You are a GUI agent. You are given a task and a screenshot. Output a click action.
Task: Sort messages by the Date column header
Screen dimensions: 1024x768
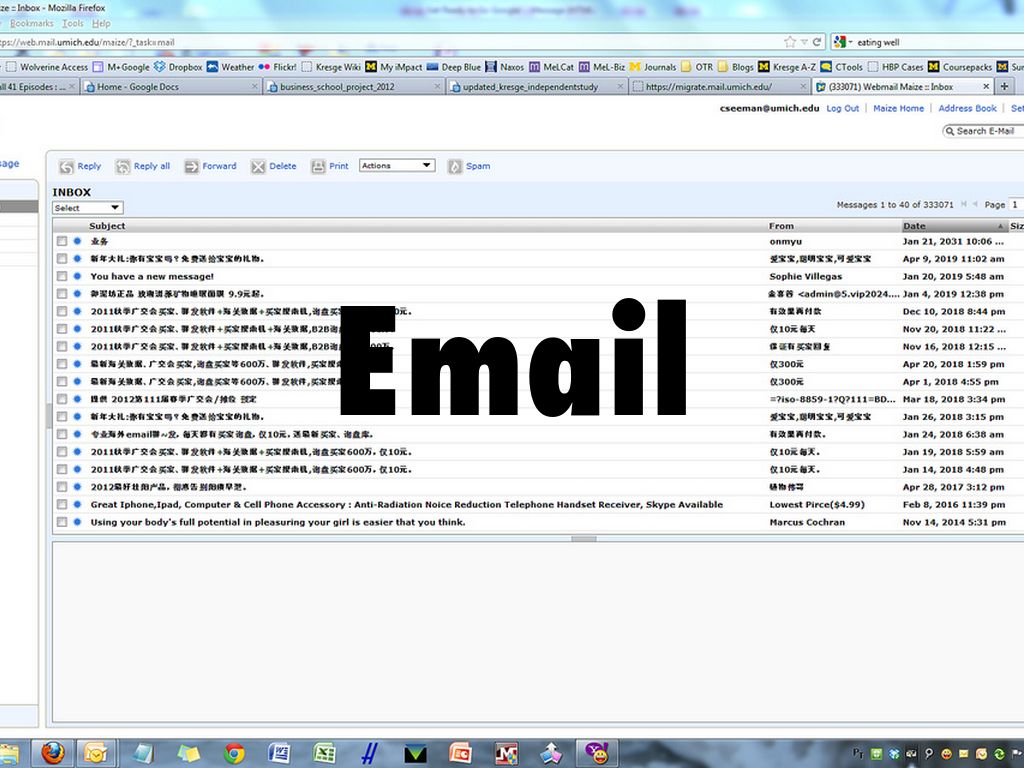914,226
